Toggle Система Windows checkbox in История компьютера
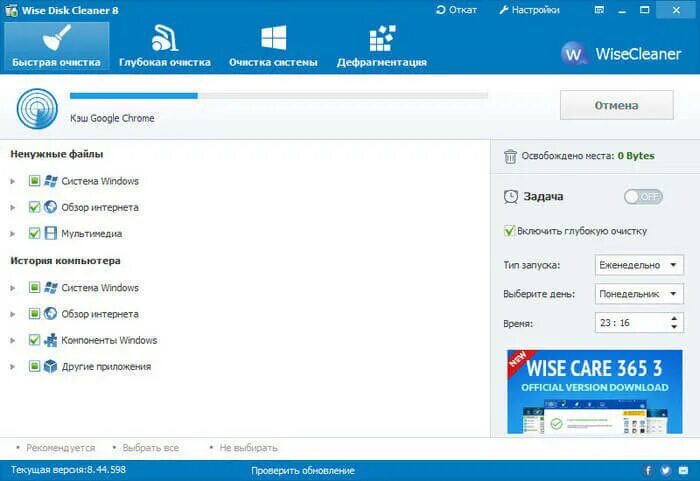700x481 pixels. click(x=34, y=287)
